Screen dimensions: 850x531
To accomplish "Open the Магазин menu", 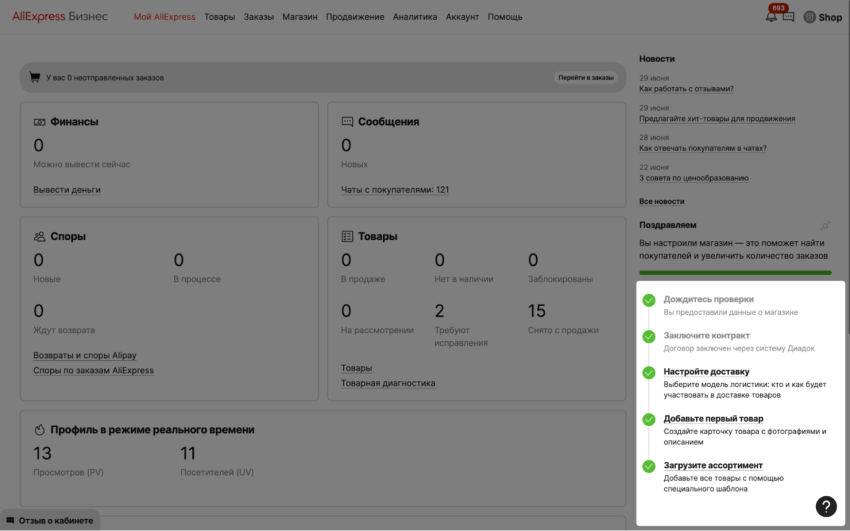I will click(x=300, y=17).
